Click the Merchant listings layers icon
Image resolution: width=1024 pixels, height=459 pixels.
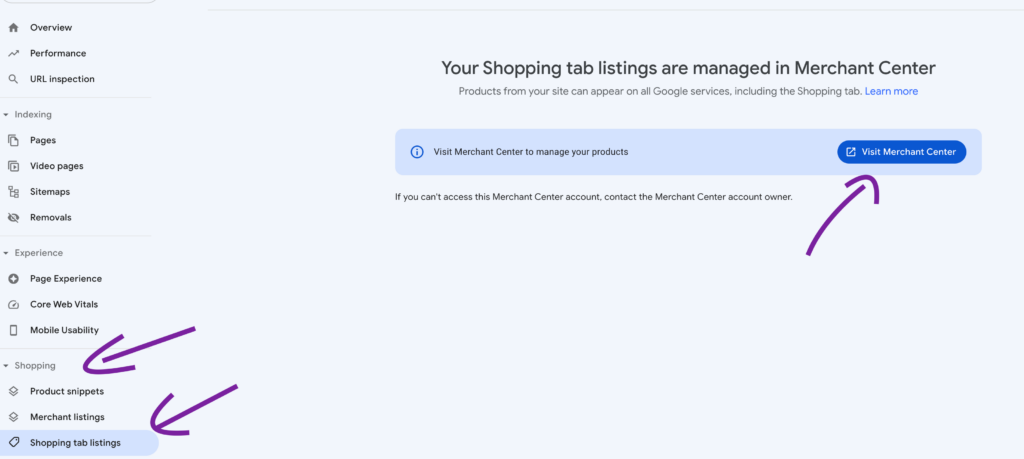[x=13, y=417]
